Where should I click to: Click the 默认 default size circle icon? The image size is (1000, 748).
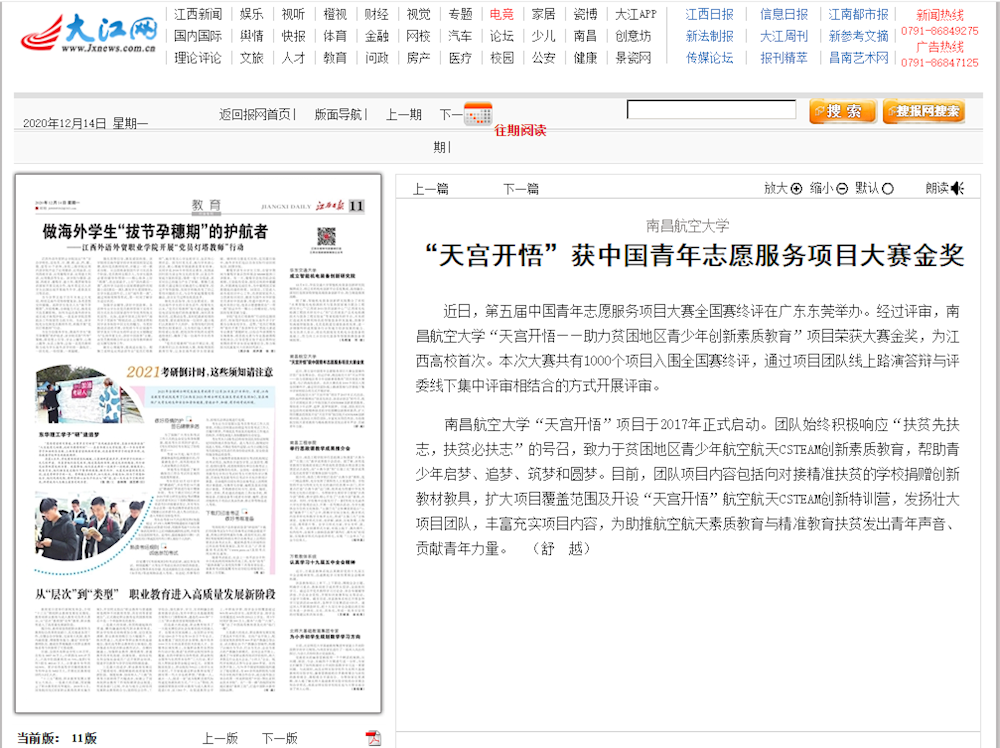click(887, 188)
